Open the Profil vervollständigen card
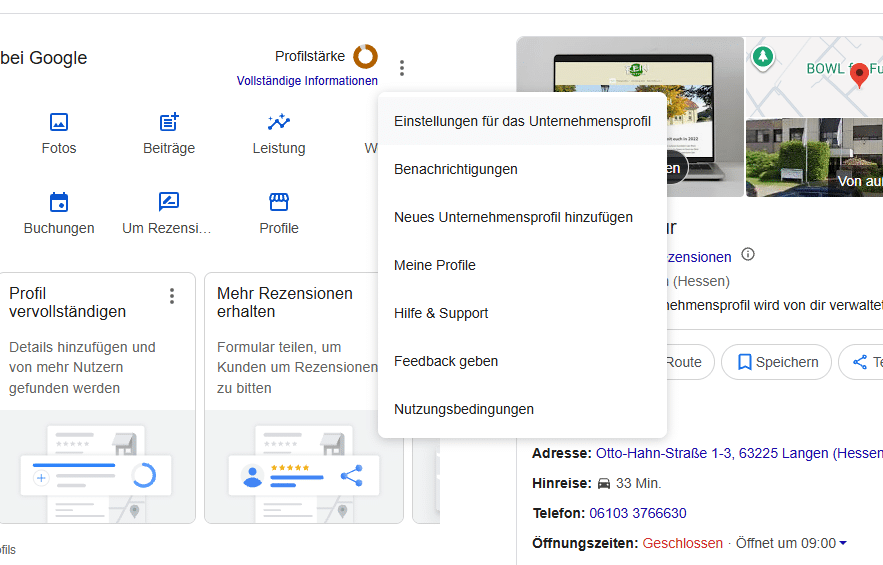Viewport: 883px width, 565px height. click(97, 398)
